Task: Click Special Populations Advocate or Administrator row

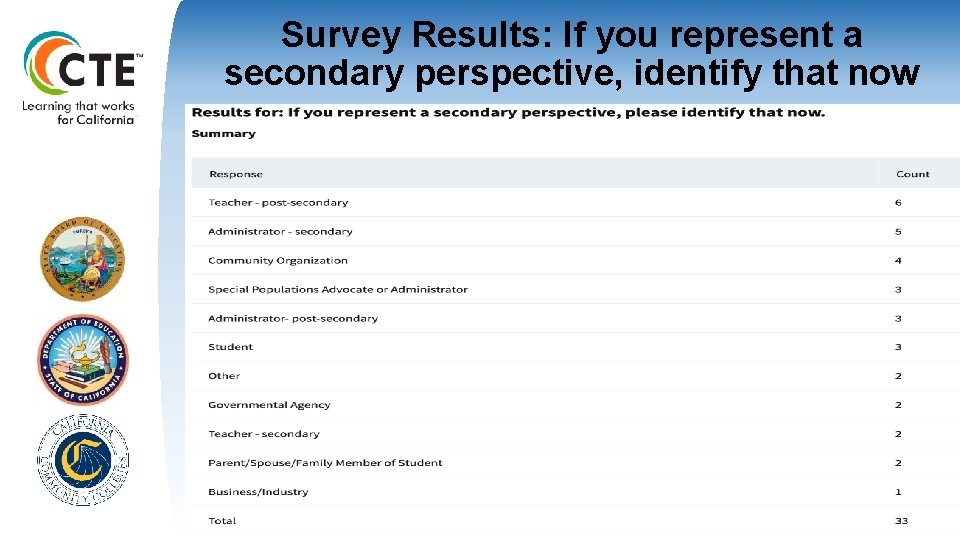Action: coord(338,290)
